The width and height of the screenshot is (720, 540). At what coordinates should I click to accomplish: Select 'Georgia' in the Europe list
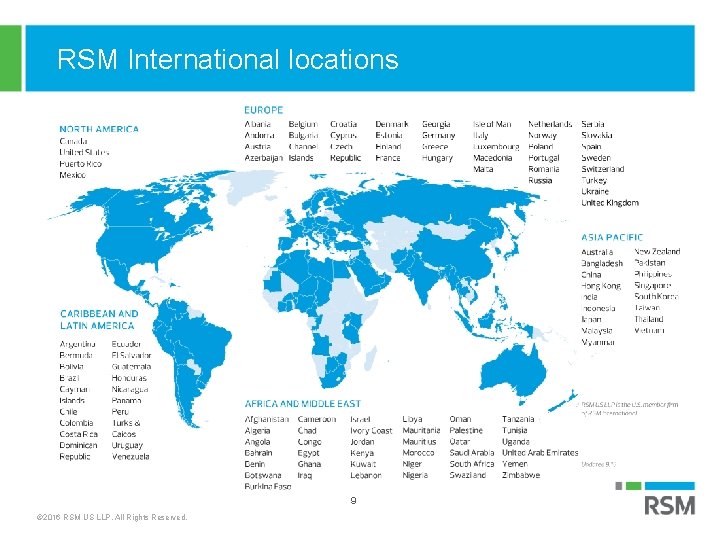coord(436,124)
